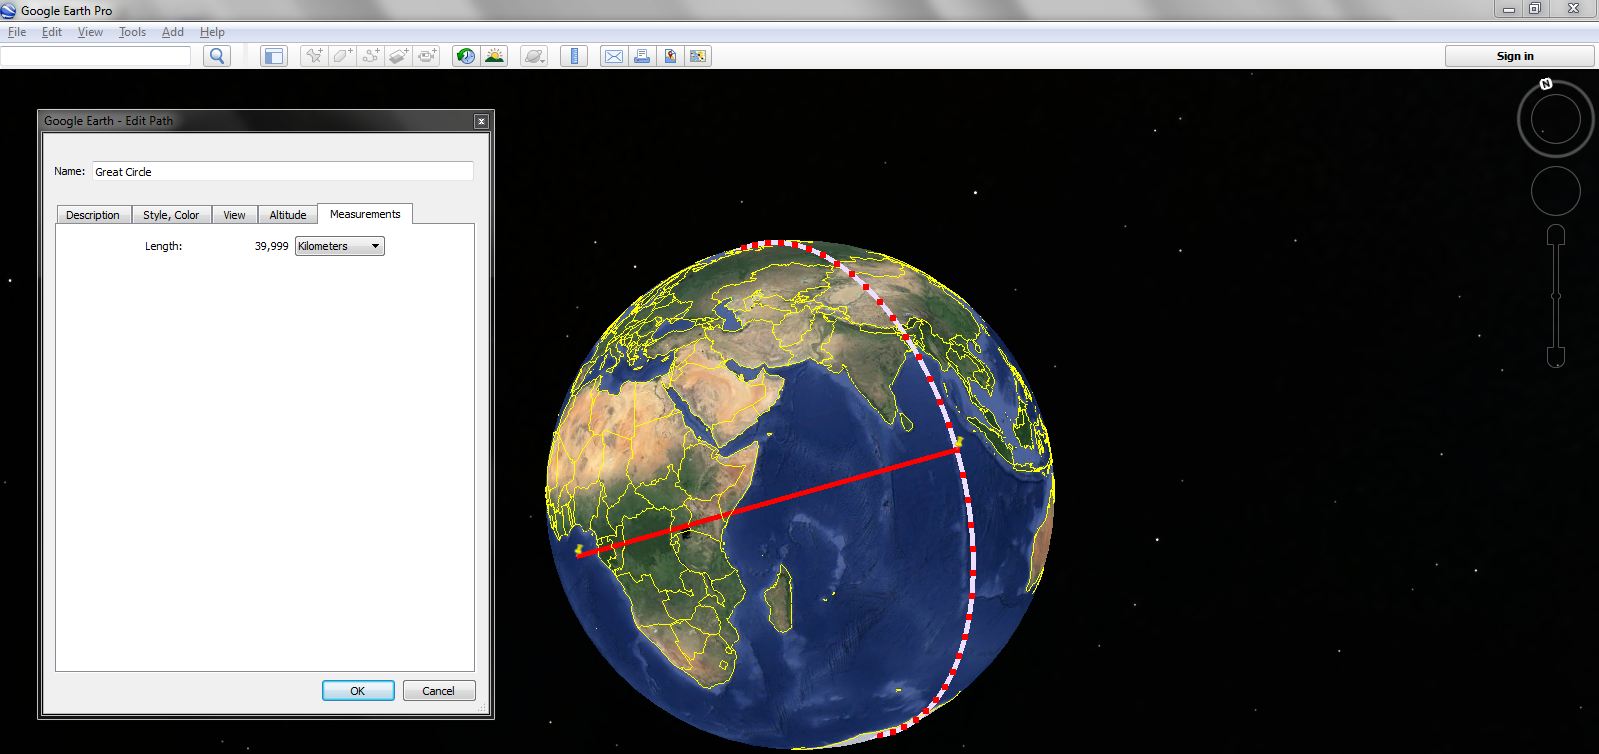Click Cancel in Edit Path dialog
The width and height of the screenshot is (1599, 754).
pos(439,691)
